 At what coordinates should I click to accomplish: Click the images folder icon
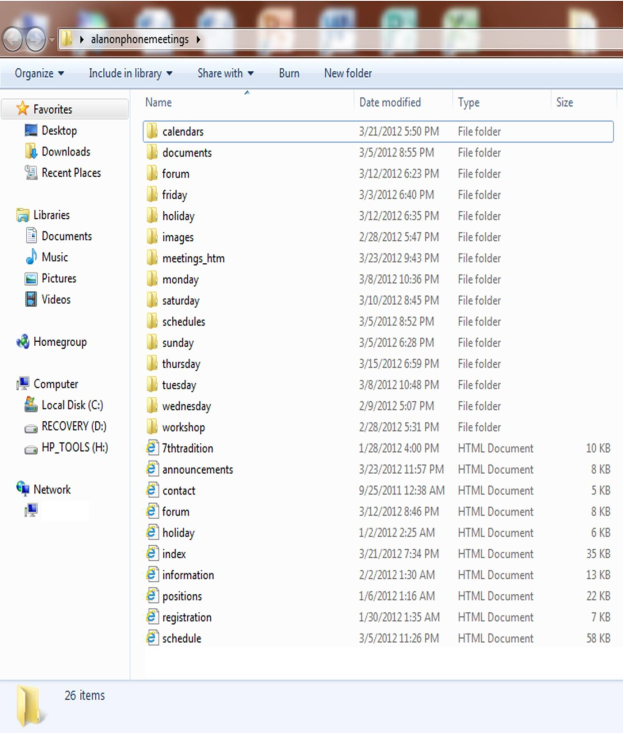(152, 237)
